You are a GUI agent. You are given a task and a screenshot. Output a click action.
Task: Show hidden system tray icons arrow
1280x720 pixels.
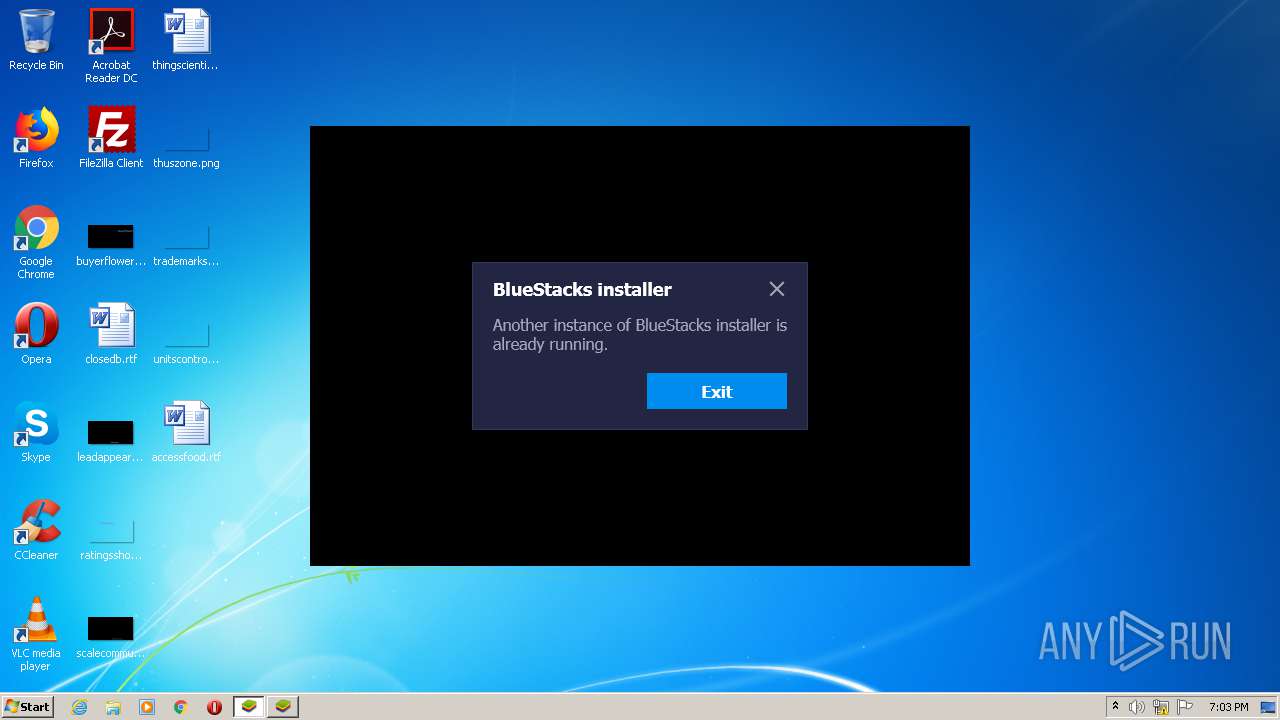coord(1115,707)
